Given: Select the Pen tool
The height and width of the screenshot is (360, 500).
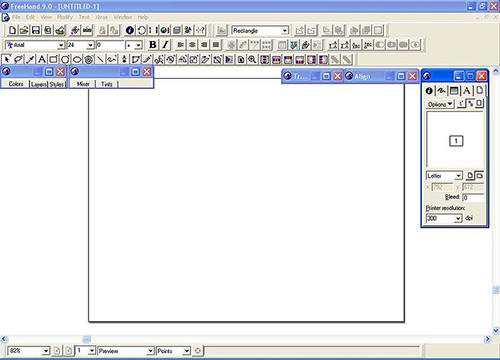Looking at the screenshot, I should 124,59.
